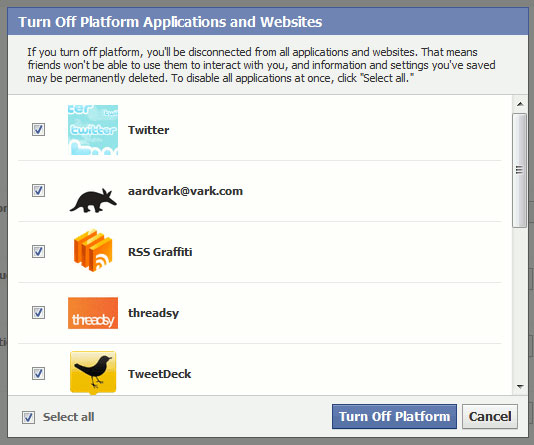534x445 pixels.
Task: Click the threadsy app name
Action: 153,313
